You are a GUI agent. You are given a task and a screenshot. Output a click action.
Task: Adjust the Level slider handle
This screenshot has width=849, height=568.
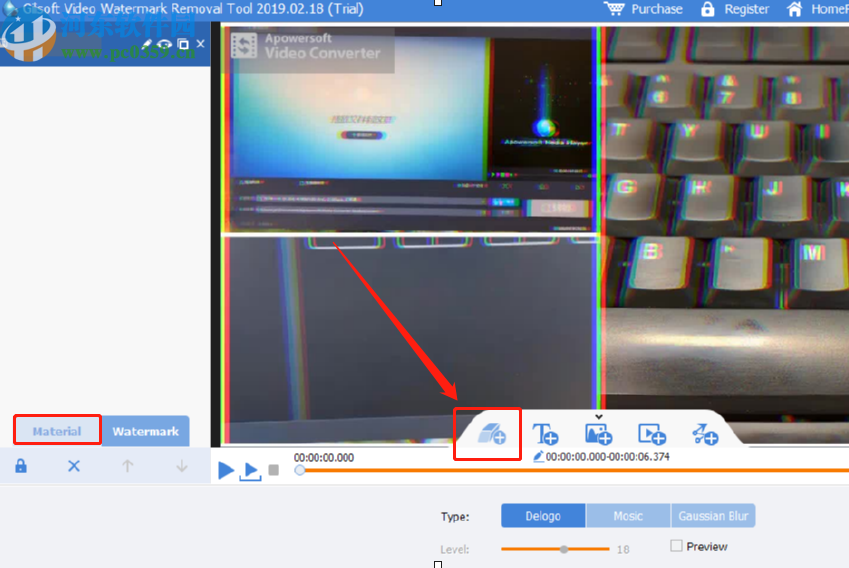pyautogui.click(x=564, y=549)
